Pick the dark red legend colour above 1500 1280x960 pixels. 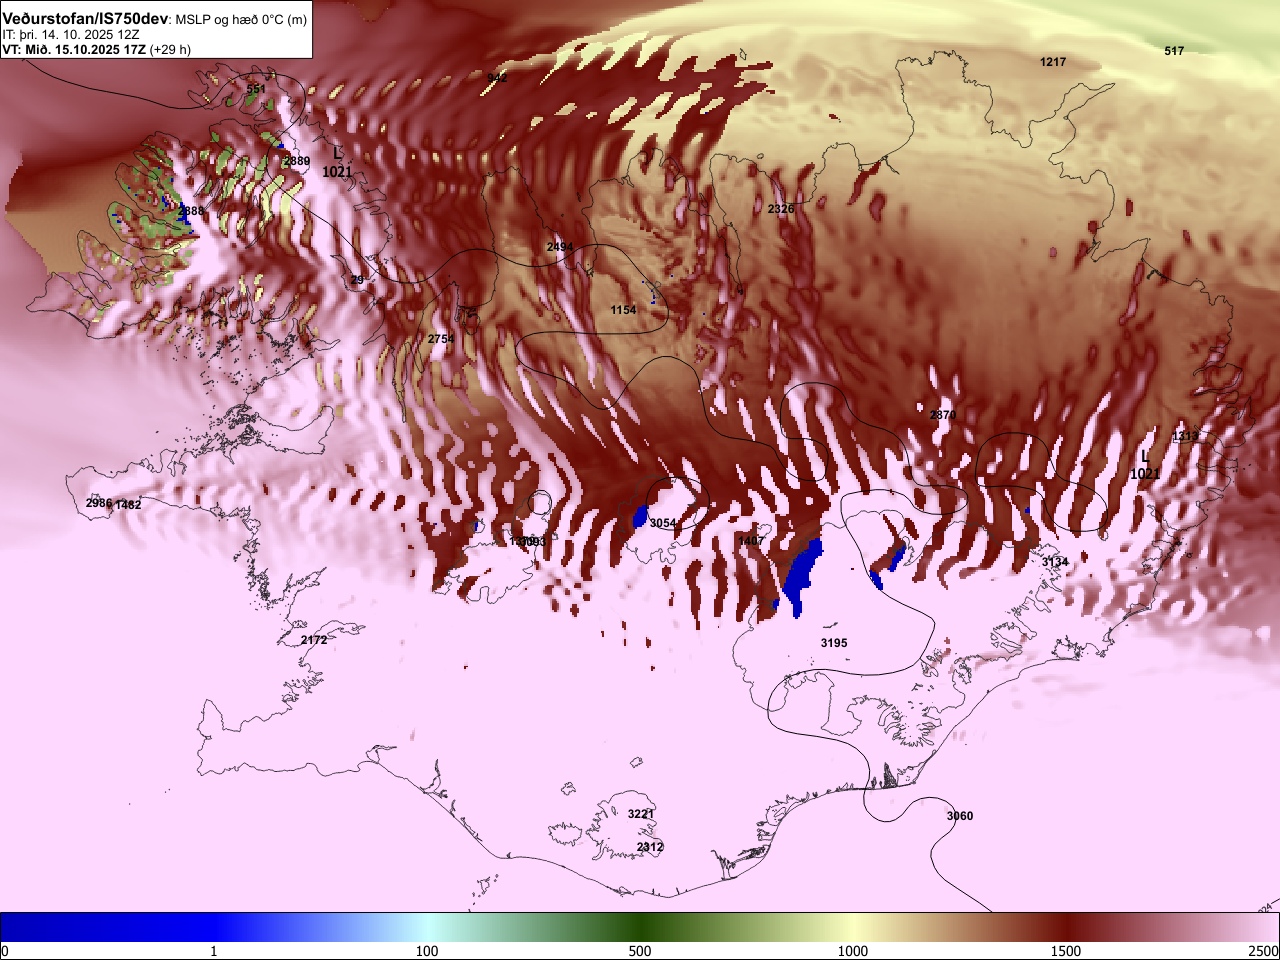1066,927
